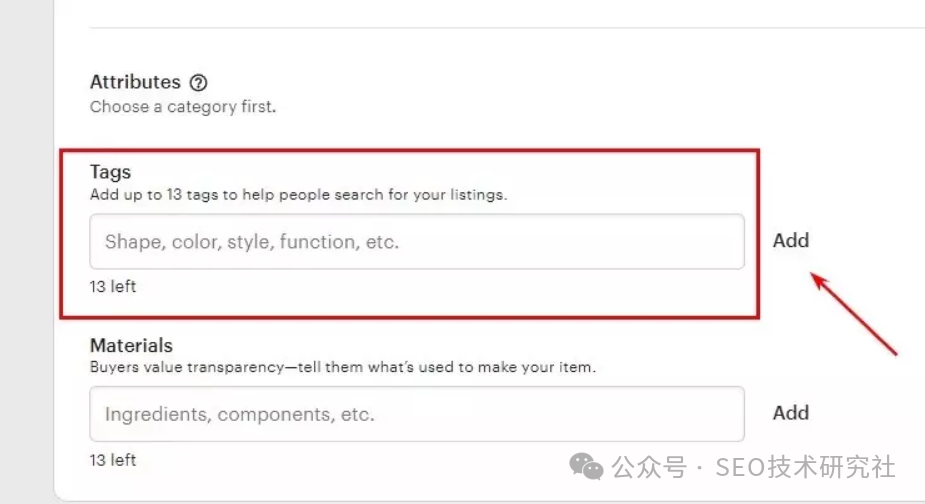This screenshot has width=925, height=504.
Task: Focus the Materials ingredients input field
Action: coord(416,414)
